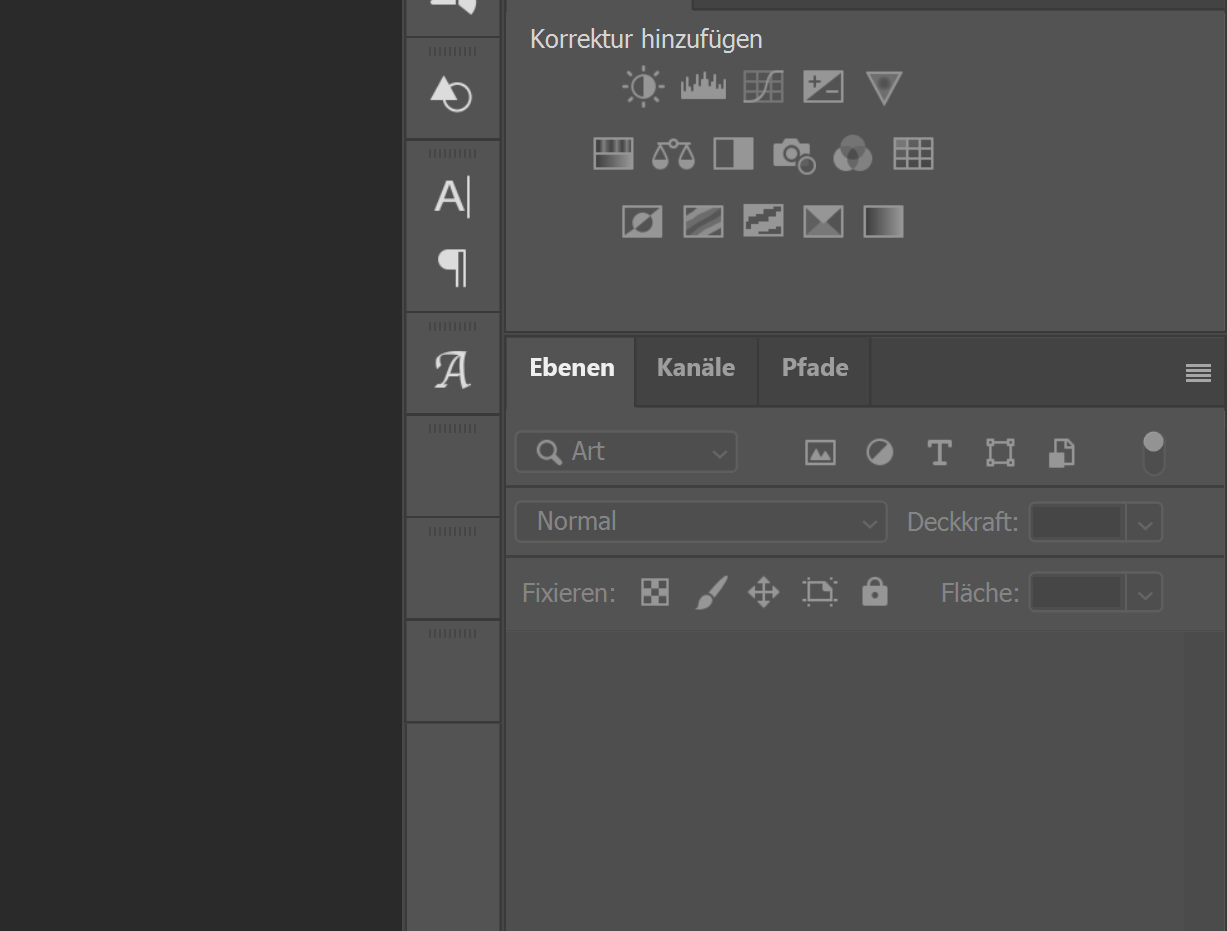Add a Hue/Saturation adjustment

pyautogui.click(x=613, y=153)
